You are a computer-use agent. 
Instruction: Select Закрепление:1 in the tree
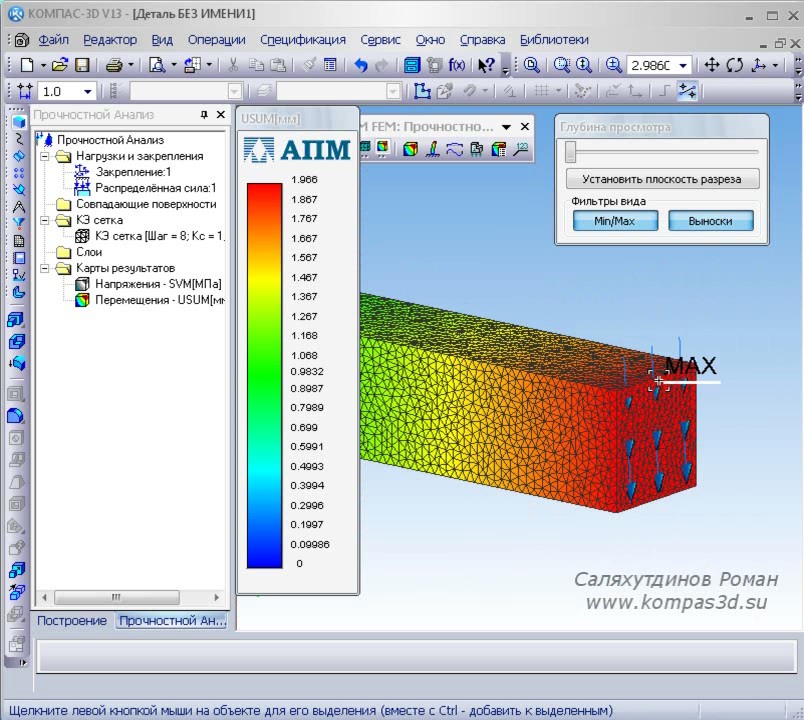(133, 172)
